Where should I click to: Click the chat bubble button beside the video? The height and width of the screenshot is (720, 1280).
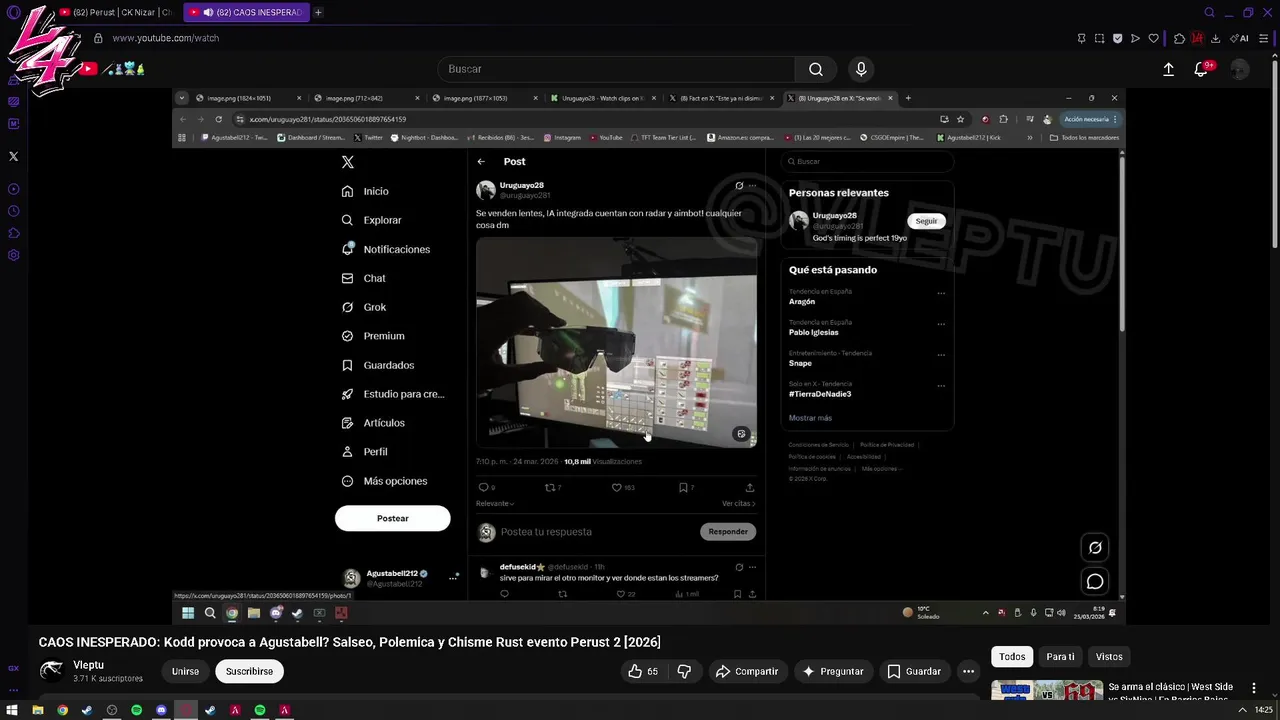1095,581
